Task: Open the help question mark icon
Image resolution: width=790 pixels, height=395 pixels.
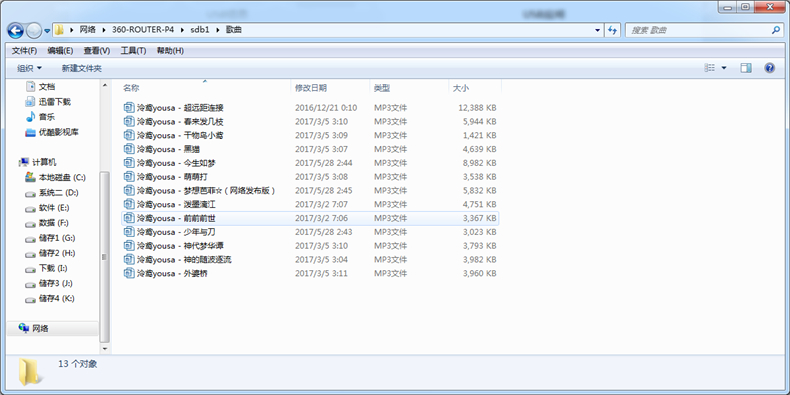Action: tap(769, 68)
